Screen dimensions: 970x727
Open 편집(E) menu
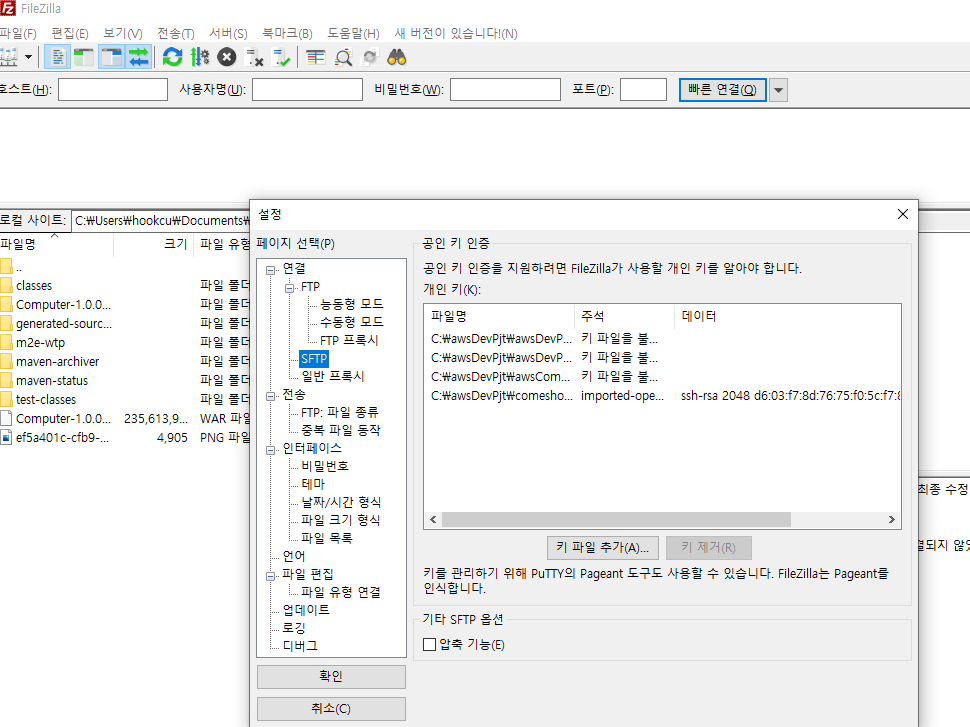coord(69,33)
